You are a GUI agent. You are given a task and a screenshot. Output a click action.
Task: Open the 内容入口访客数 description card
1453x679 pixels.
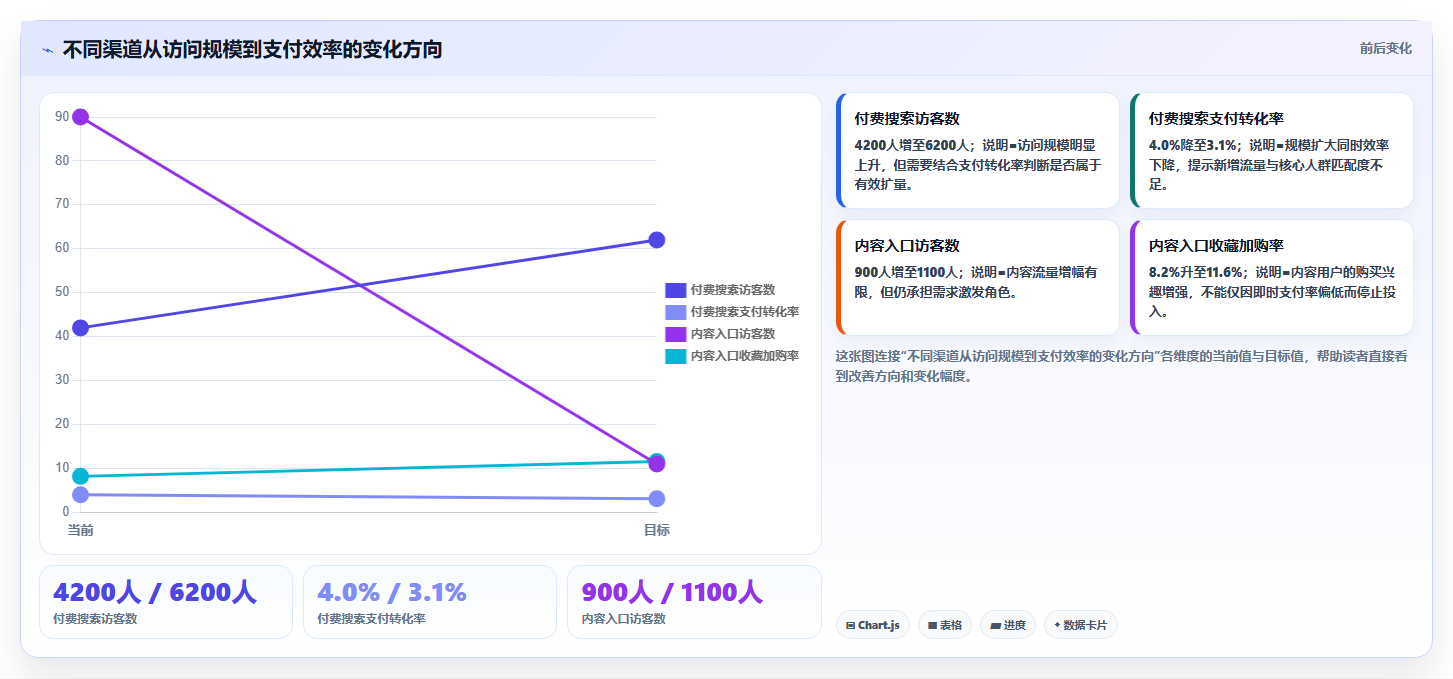[977, 277]
